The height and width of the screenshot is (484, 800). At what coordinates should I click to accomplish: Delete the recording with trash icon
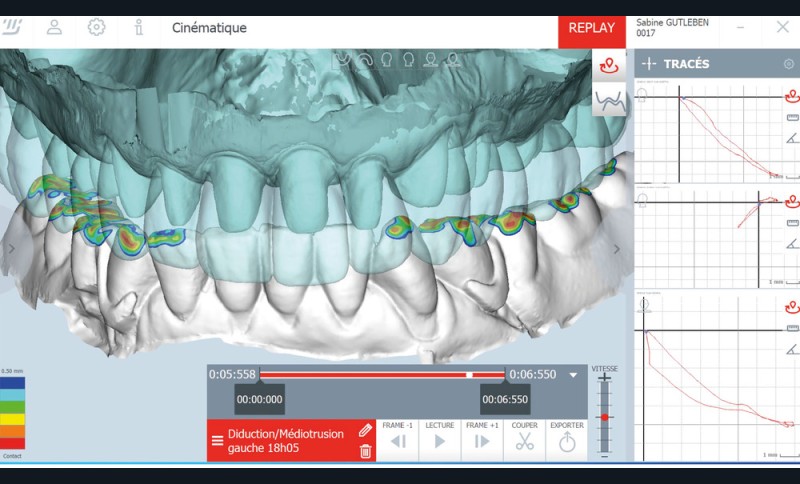click(x=366, y=451)
